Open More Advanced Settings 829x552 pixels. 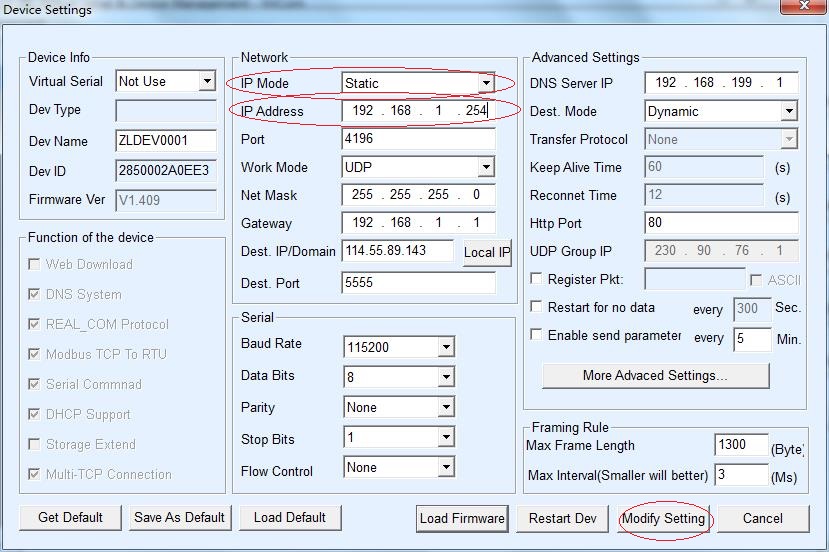(655, 376)
